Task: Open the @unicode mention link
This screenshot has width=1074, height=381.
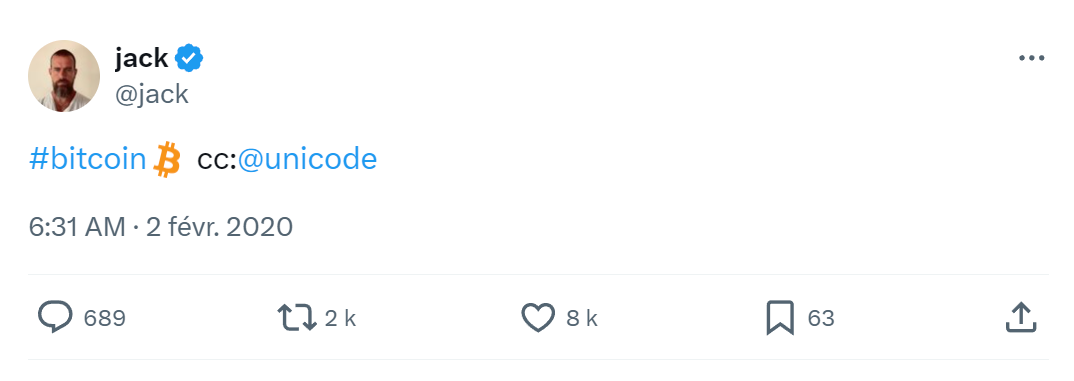Action: pos(308,159)
